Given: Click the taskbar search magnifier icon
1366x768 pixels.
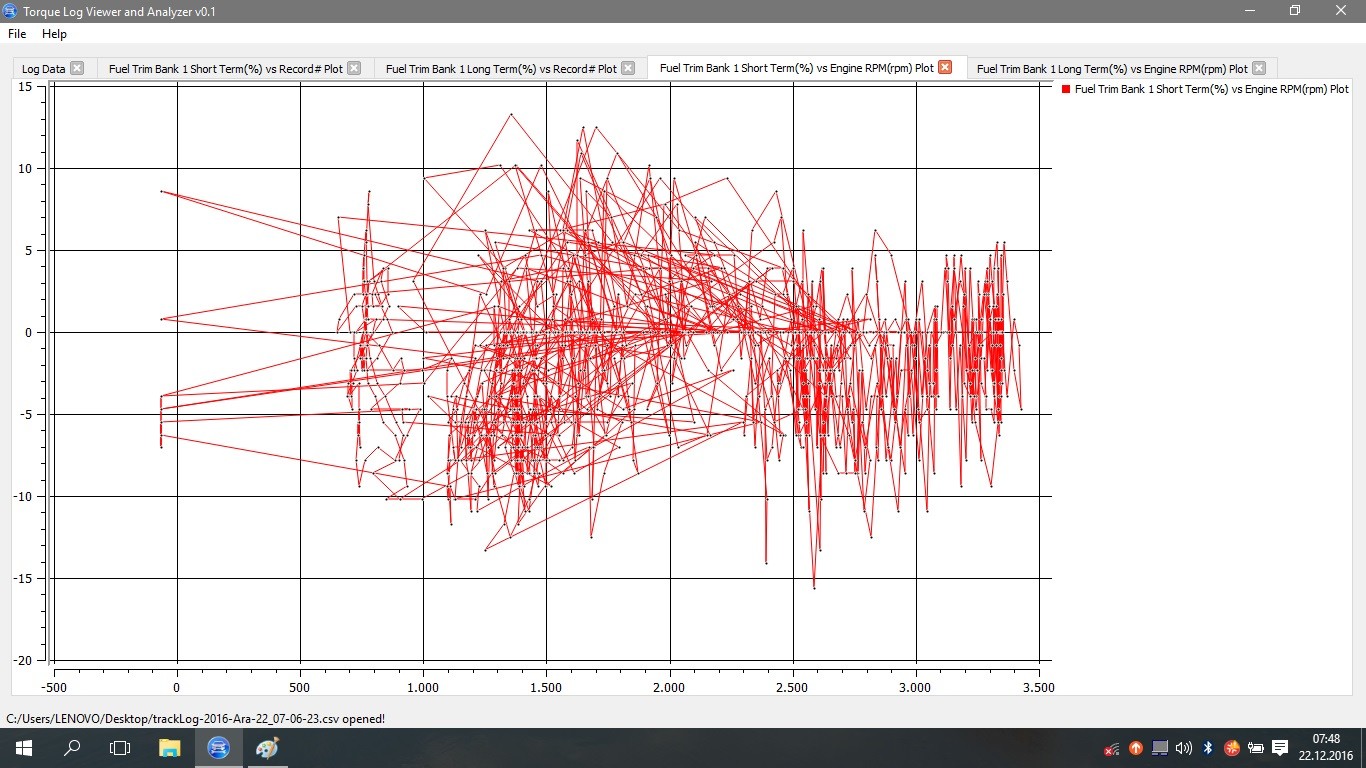Looking at the screenshot, I should point(72,748).
